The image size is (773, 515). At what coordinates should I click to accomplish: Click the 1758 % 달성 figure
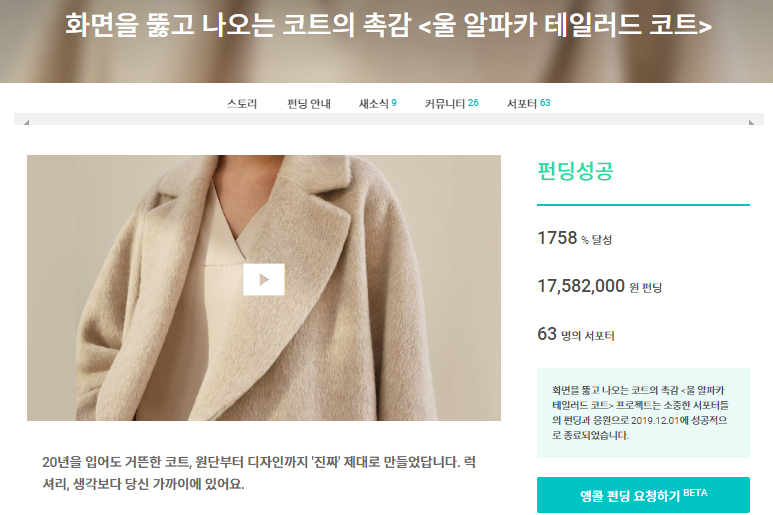tap(574, 238)
